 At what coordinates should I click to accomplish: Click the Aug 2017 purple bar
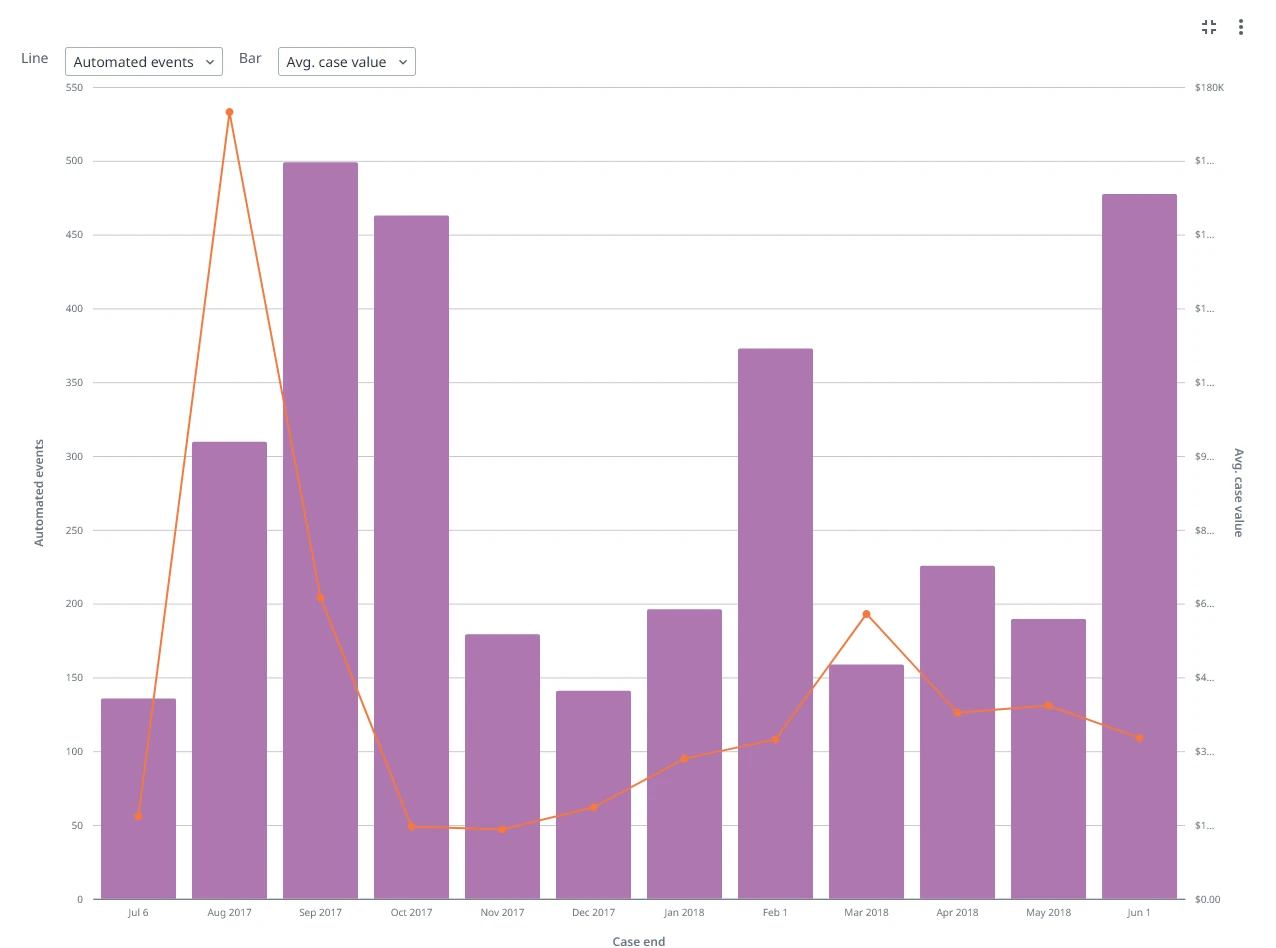[229, 670]
